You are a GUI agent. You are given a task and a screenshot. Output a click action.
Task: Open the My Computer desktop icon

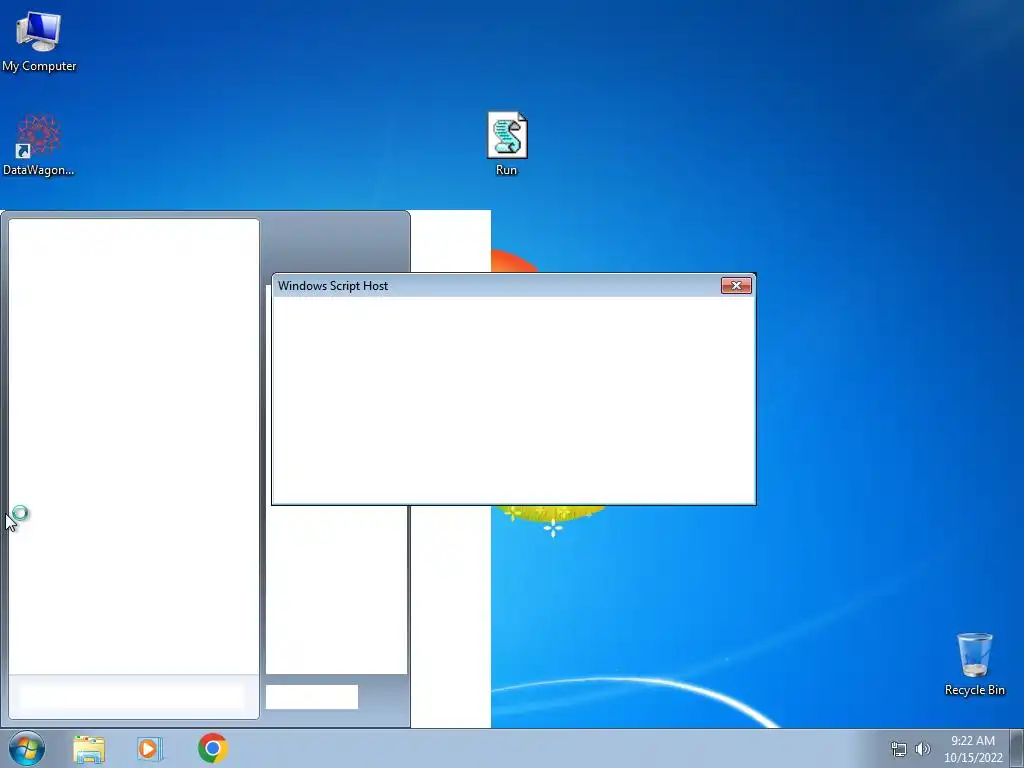pos(39,40)
